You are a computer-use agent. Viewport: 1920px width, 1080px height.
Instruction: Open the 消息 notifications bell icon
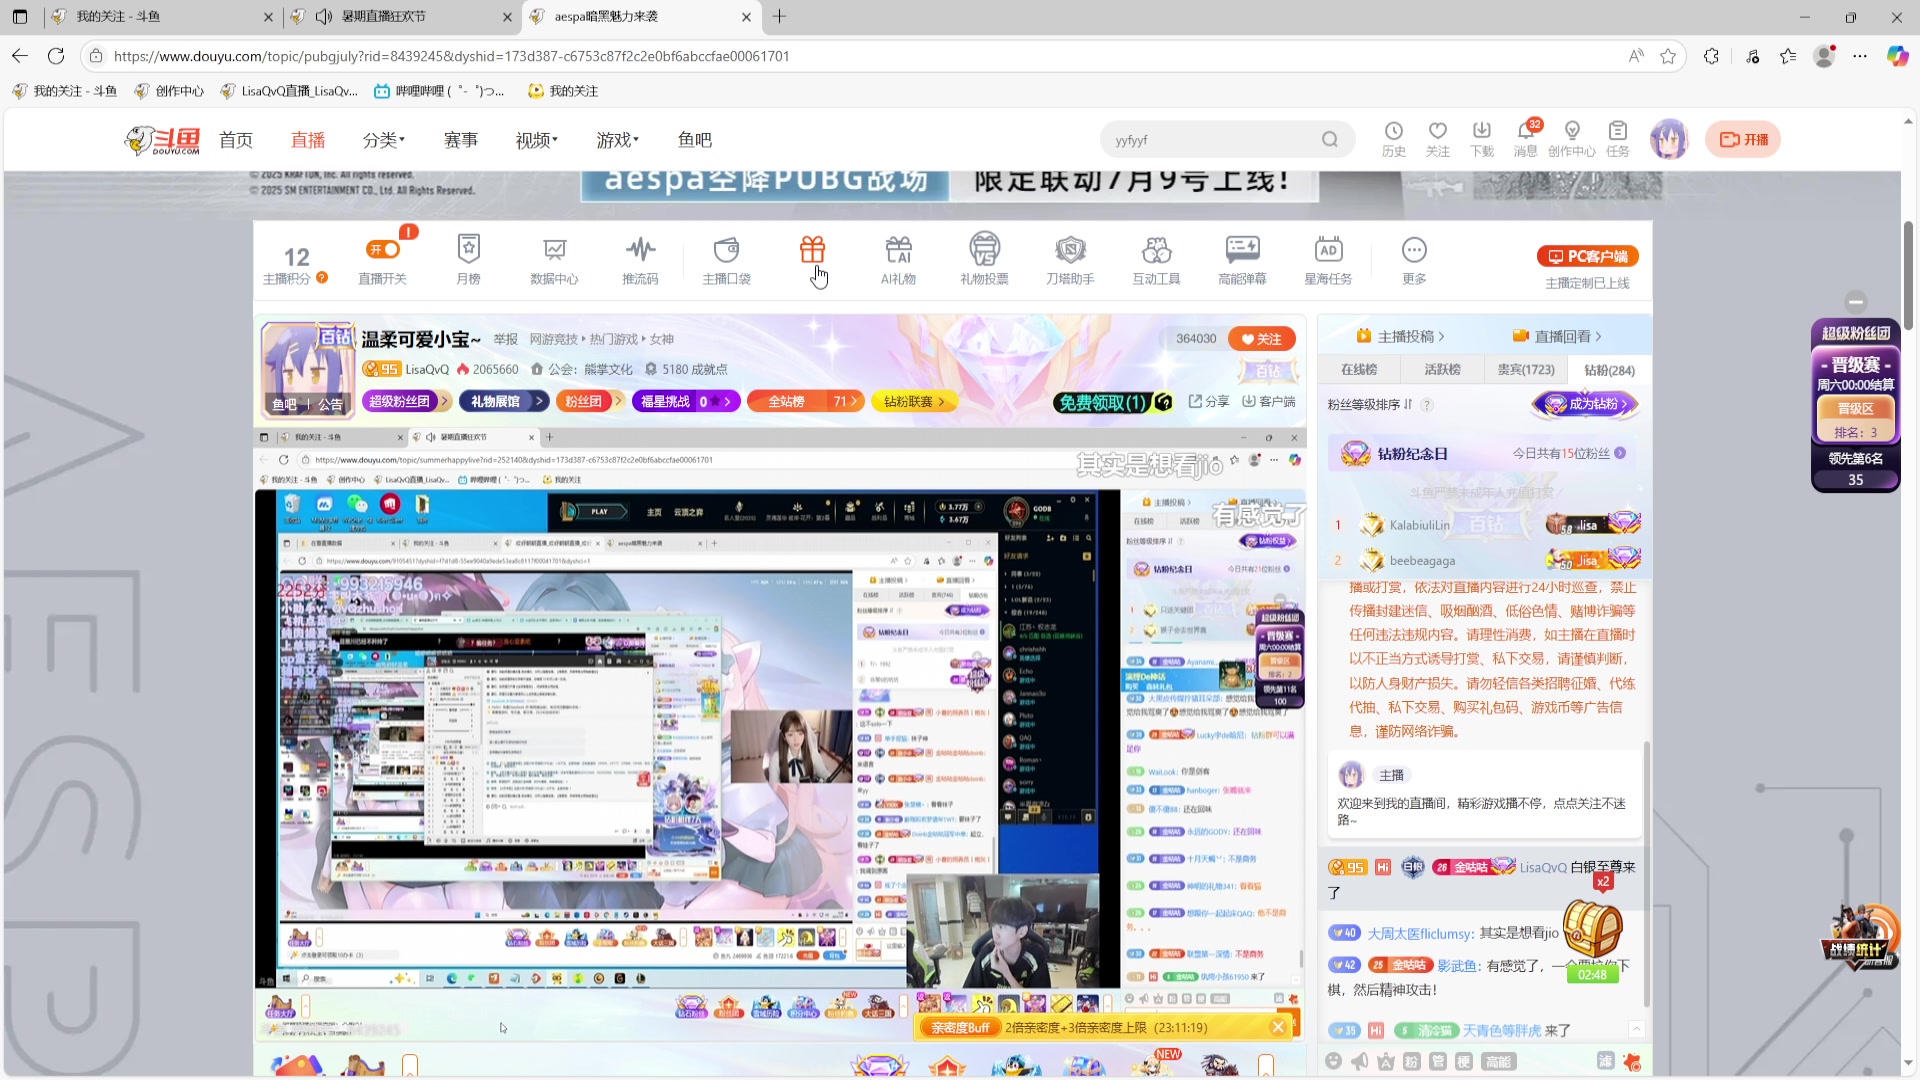click(1526, 139)
